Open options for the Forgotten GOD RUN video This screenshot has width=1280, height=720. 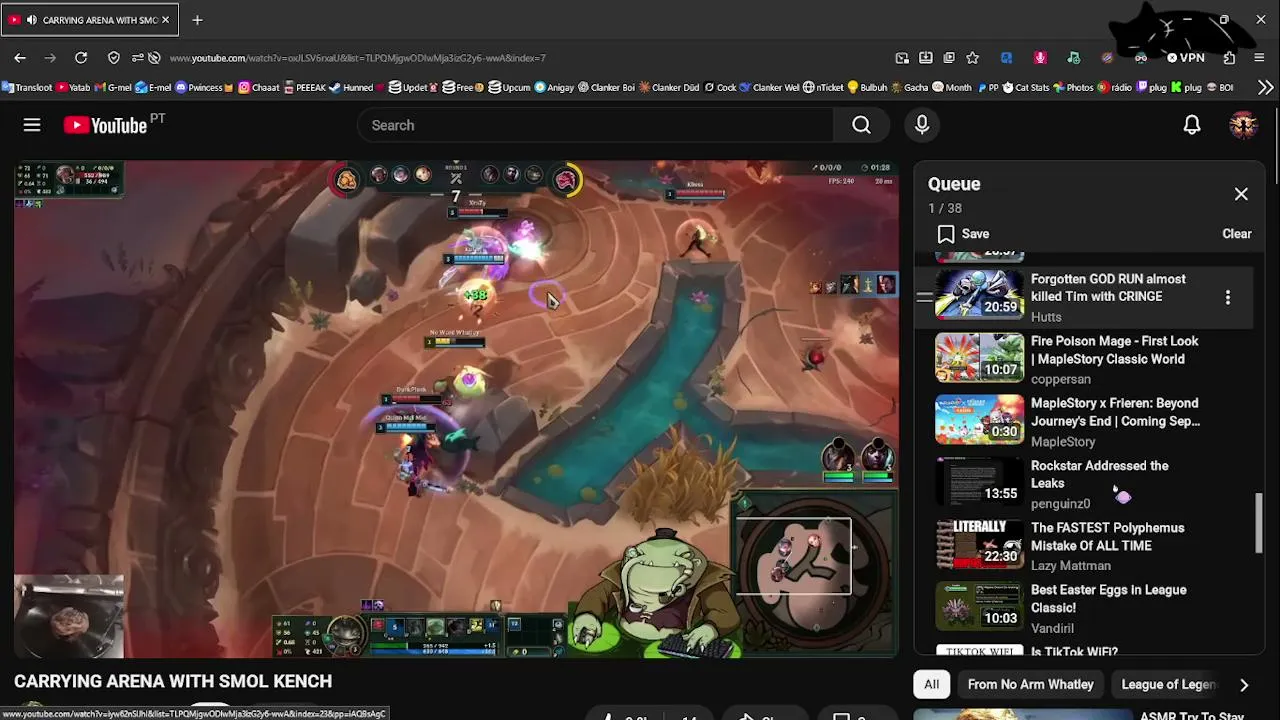(x=1228, y=297)
